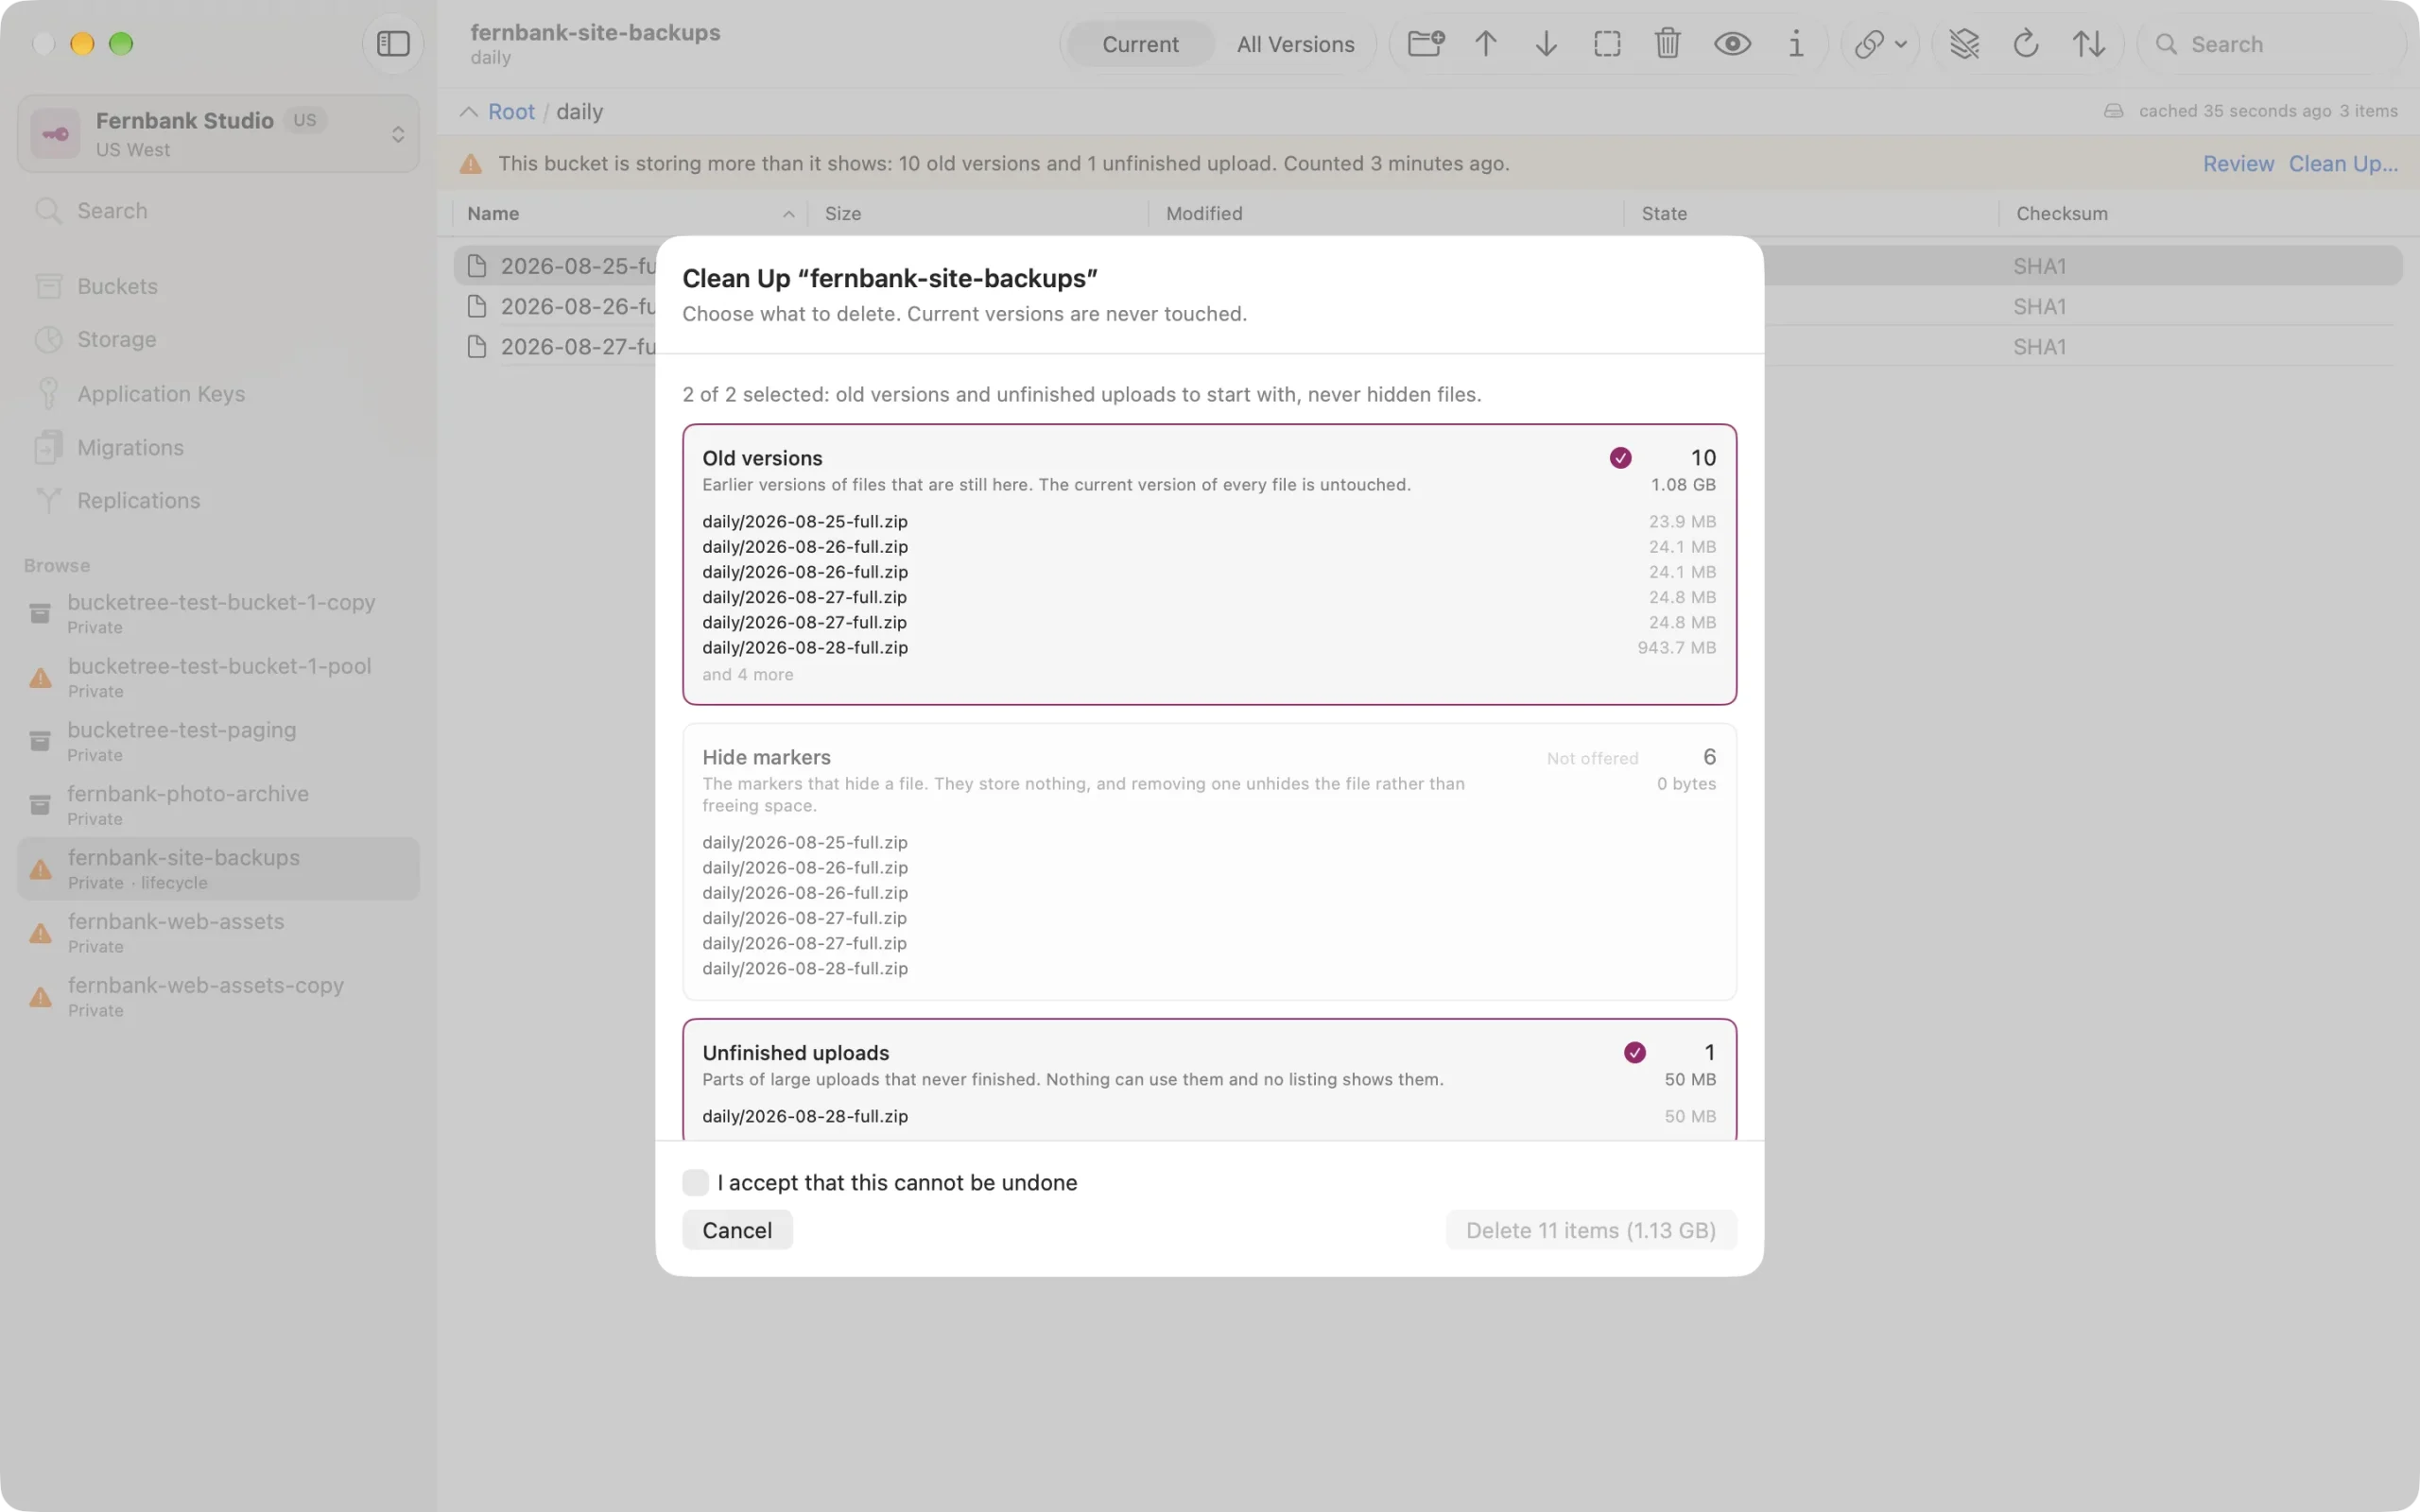2420x1512 pixels.
Task: Click the warning triangle in the banner
Action: coord(470,164)
